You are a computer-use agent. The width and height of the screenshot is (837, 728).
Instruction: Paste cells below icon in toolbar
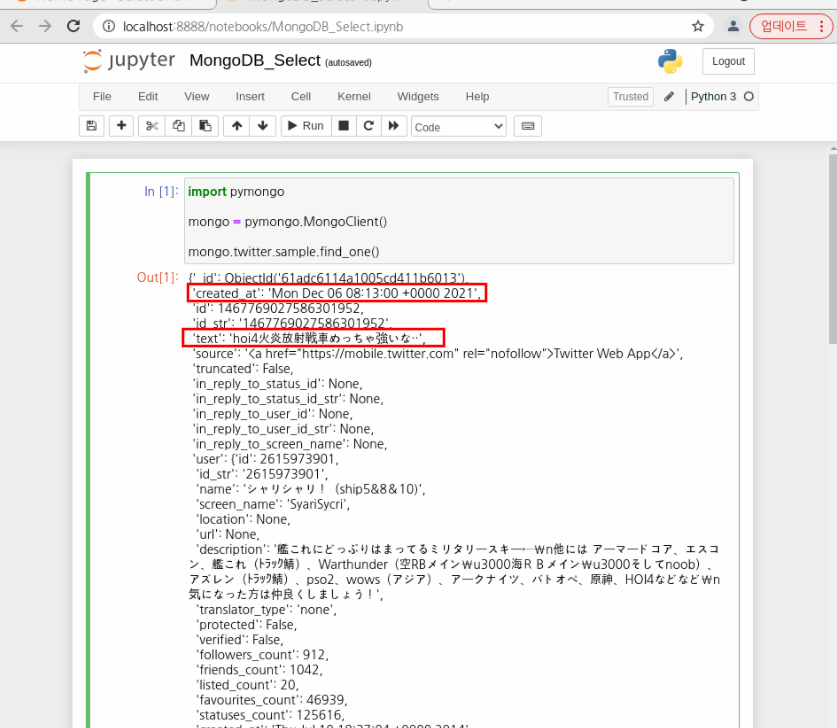pyautogui.click(x=205, y=126)
